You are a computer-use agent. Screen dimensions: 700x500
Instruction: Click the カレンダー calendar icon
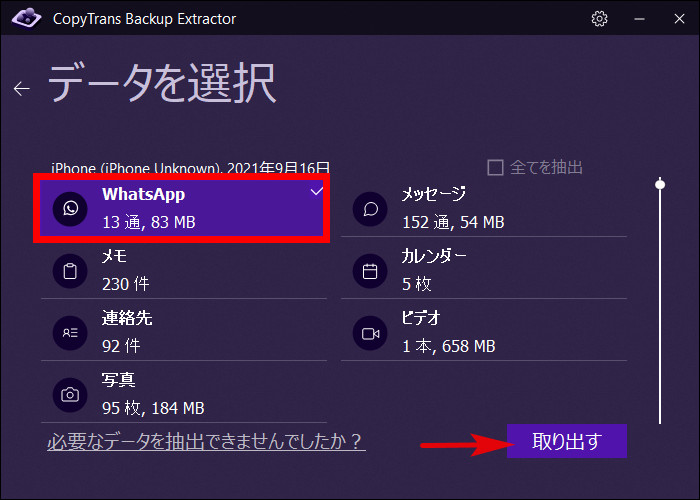[370, 271]
